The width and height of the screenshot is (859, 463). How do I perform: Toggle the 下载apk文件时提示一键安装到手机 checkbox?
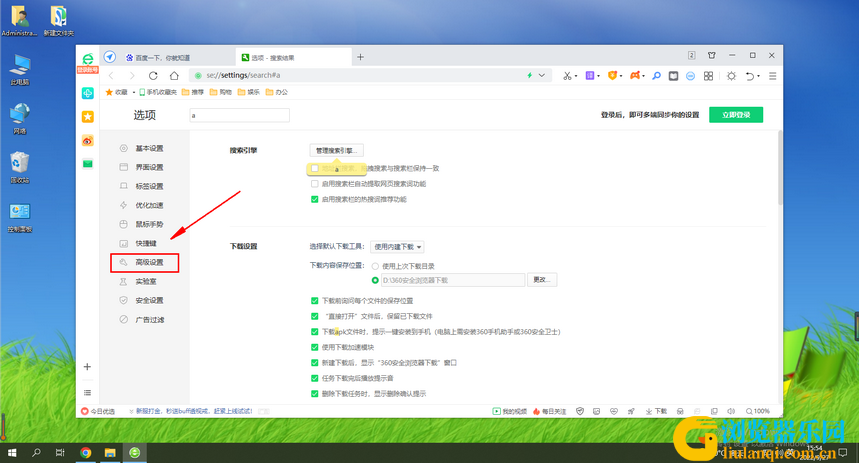click(x=314, y=331)
